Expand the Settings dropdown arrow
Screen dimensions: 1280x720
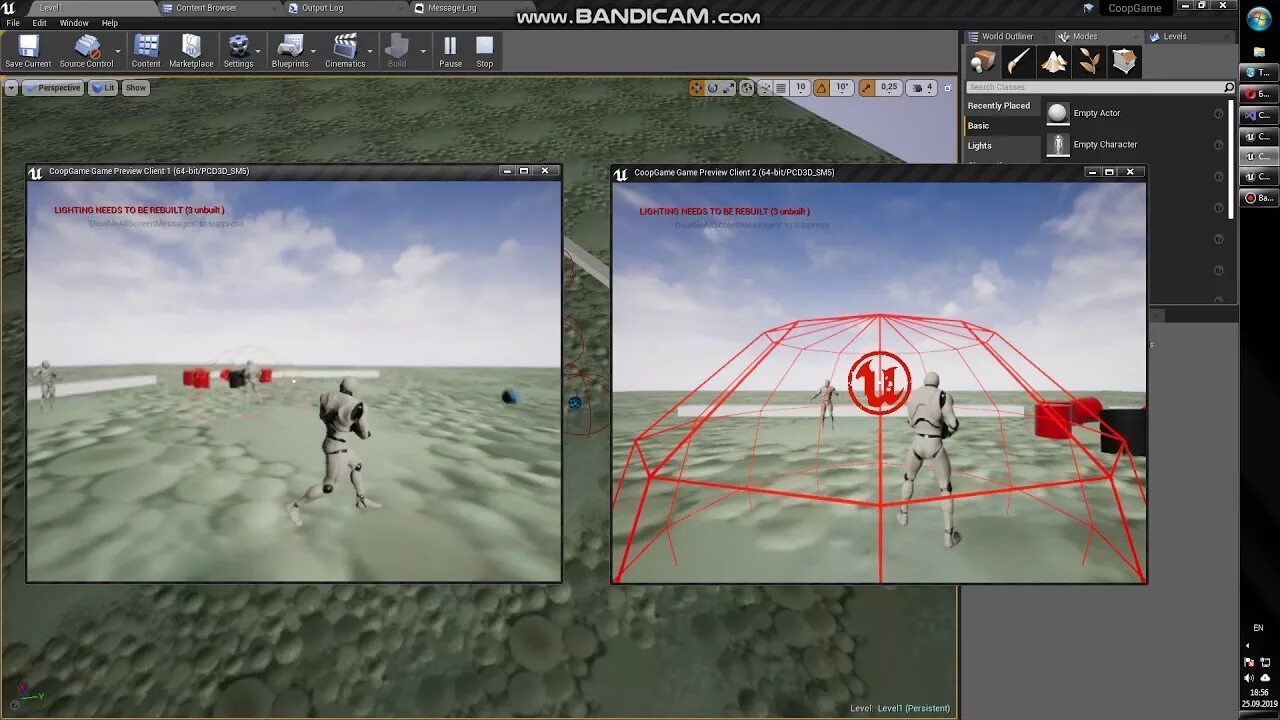point(258,51)
